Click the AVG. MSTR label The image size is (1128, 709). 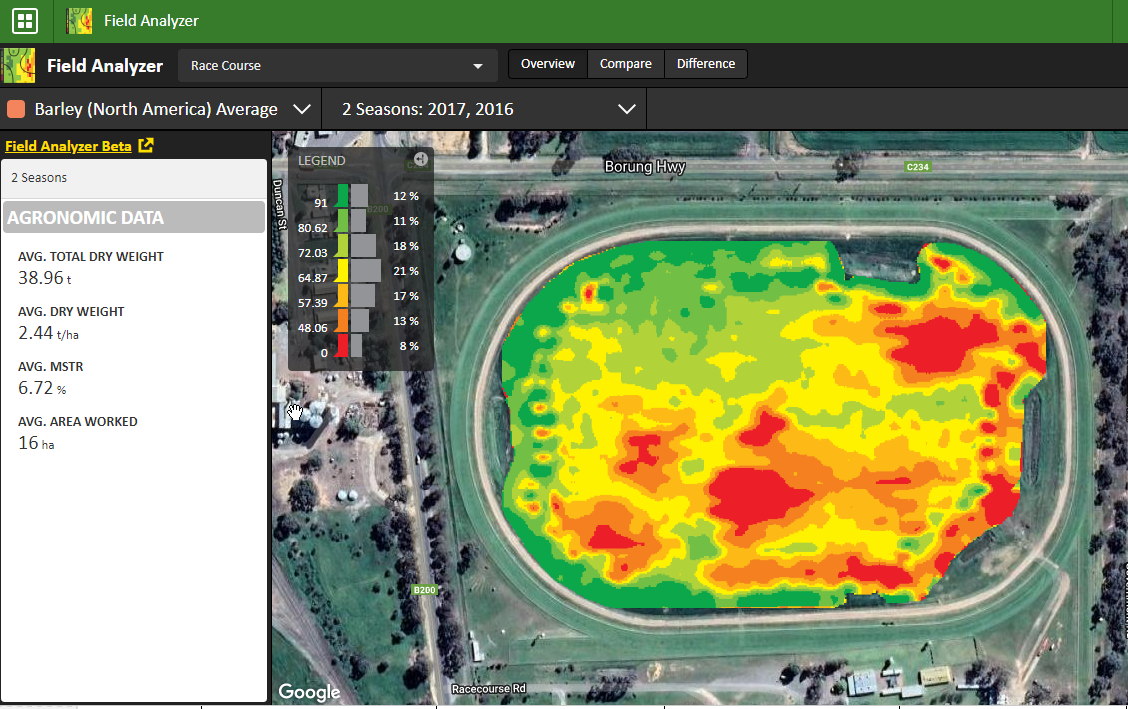50,367
